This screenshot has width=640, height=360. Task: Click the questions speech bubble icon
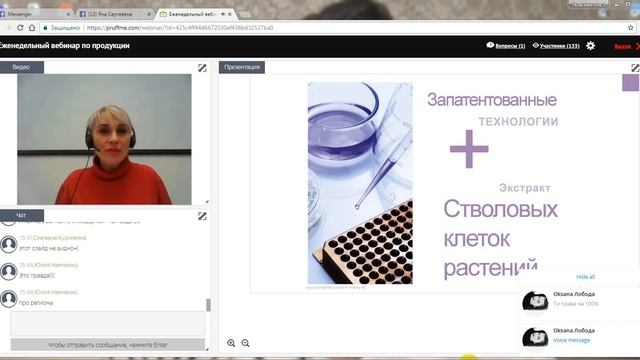coord(490,45)
